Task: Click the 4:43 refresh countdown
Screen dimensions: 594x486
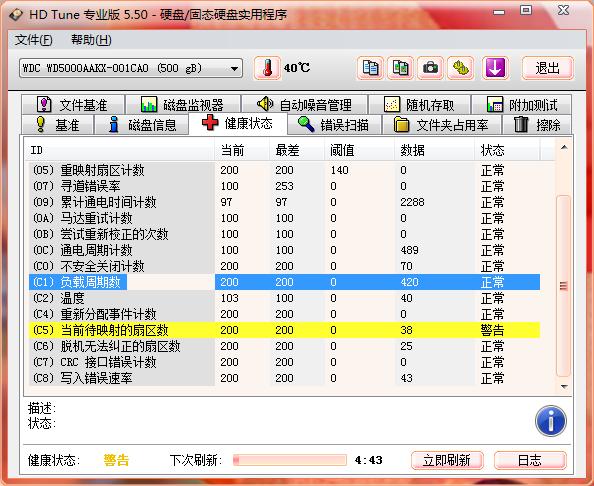Action: click(369, 460)
